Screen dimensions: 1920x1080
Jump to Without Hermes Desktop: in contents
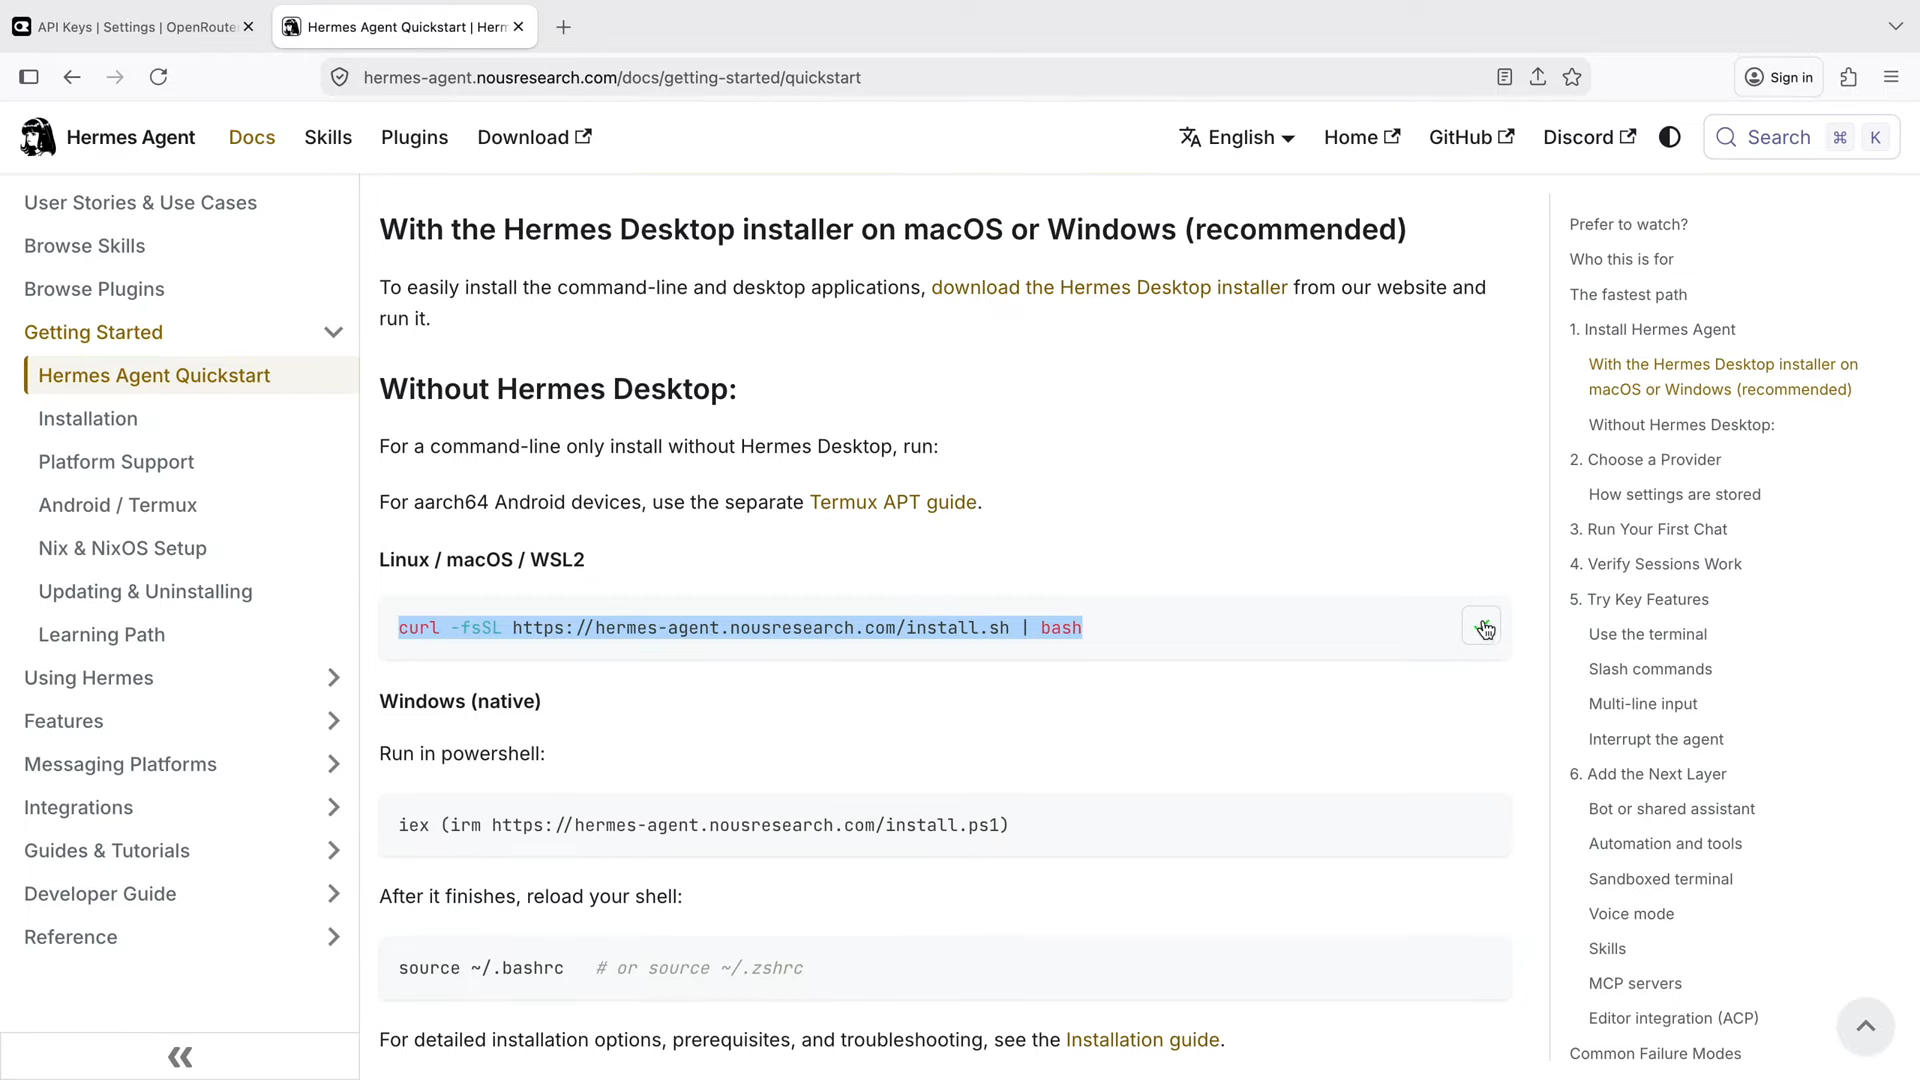click(1681, 424)
